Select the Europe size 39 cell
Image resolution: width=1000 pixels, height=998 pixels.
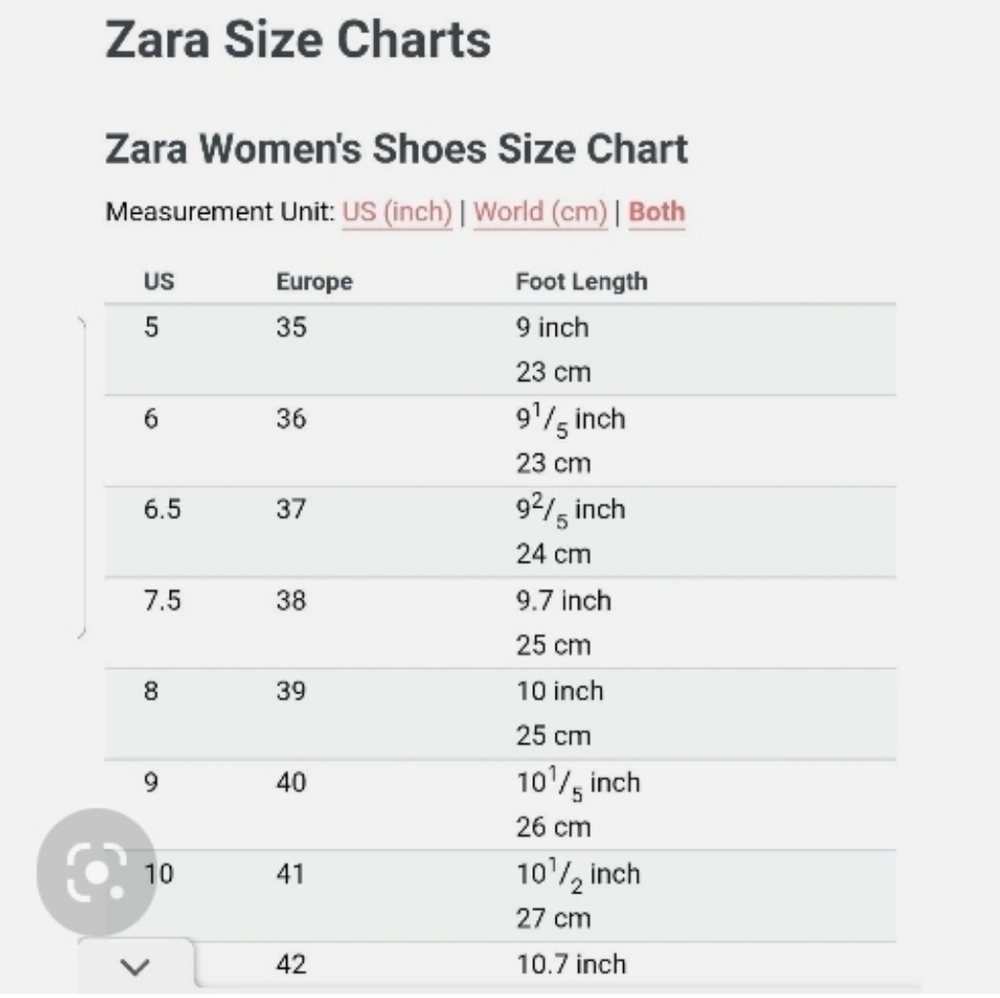[x=291, y=691]
